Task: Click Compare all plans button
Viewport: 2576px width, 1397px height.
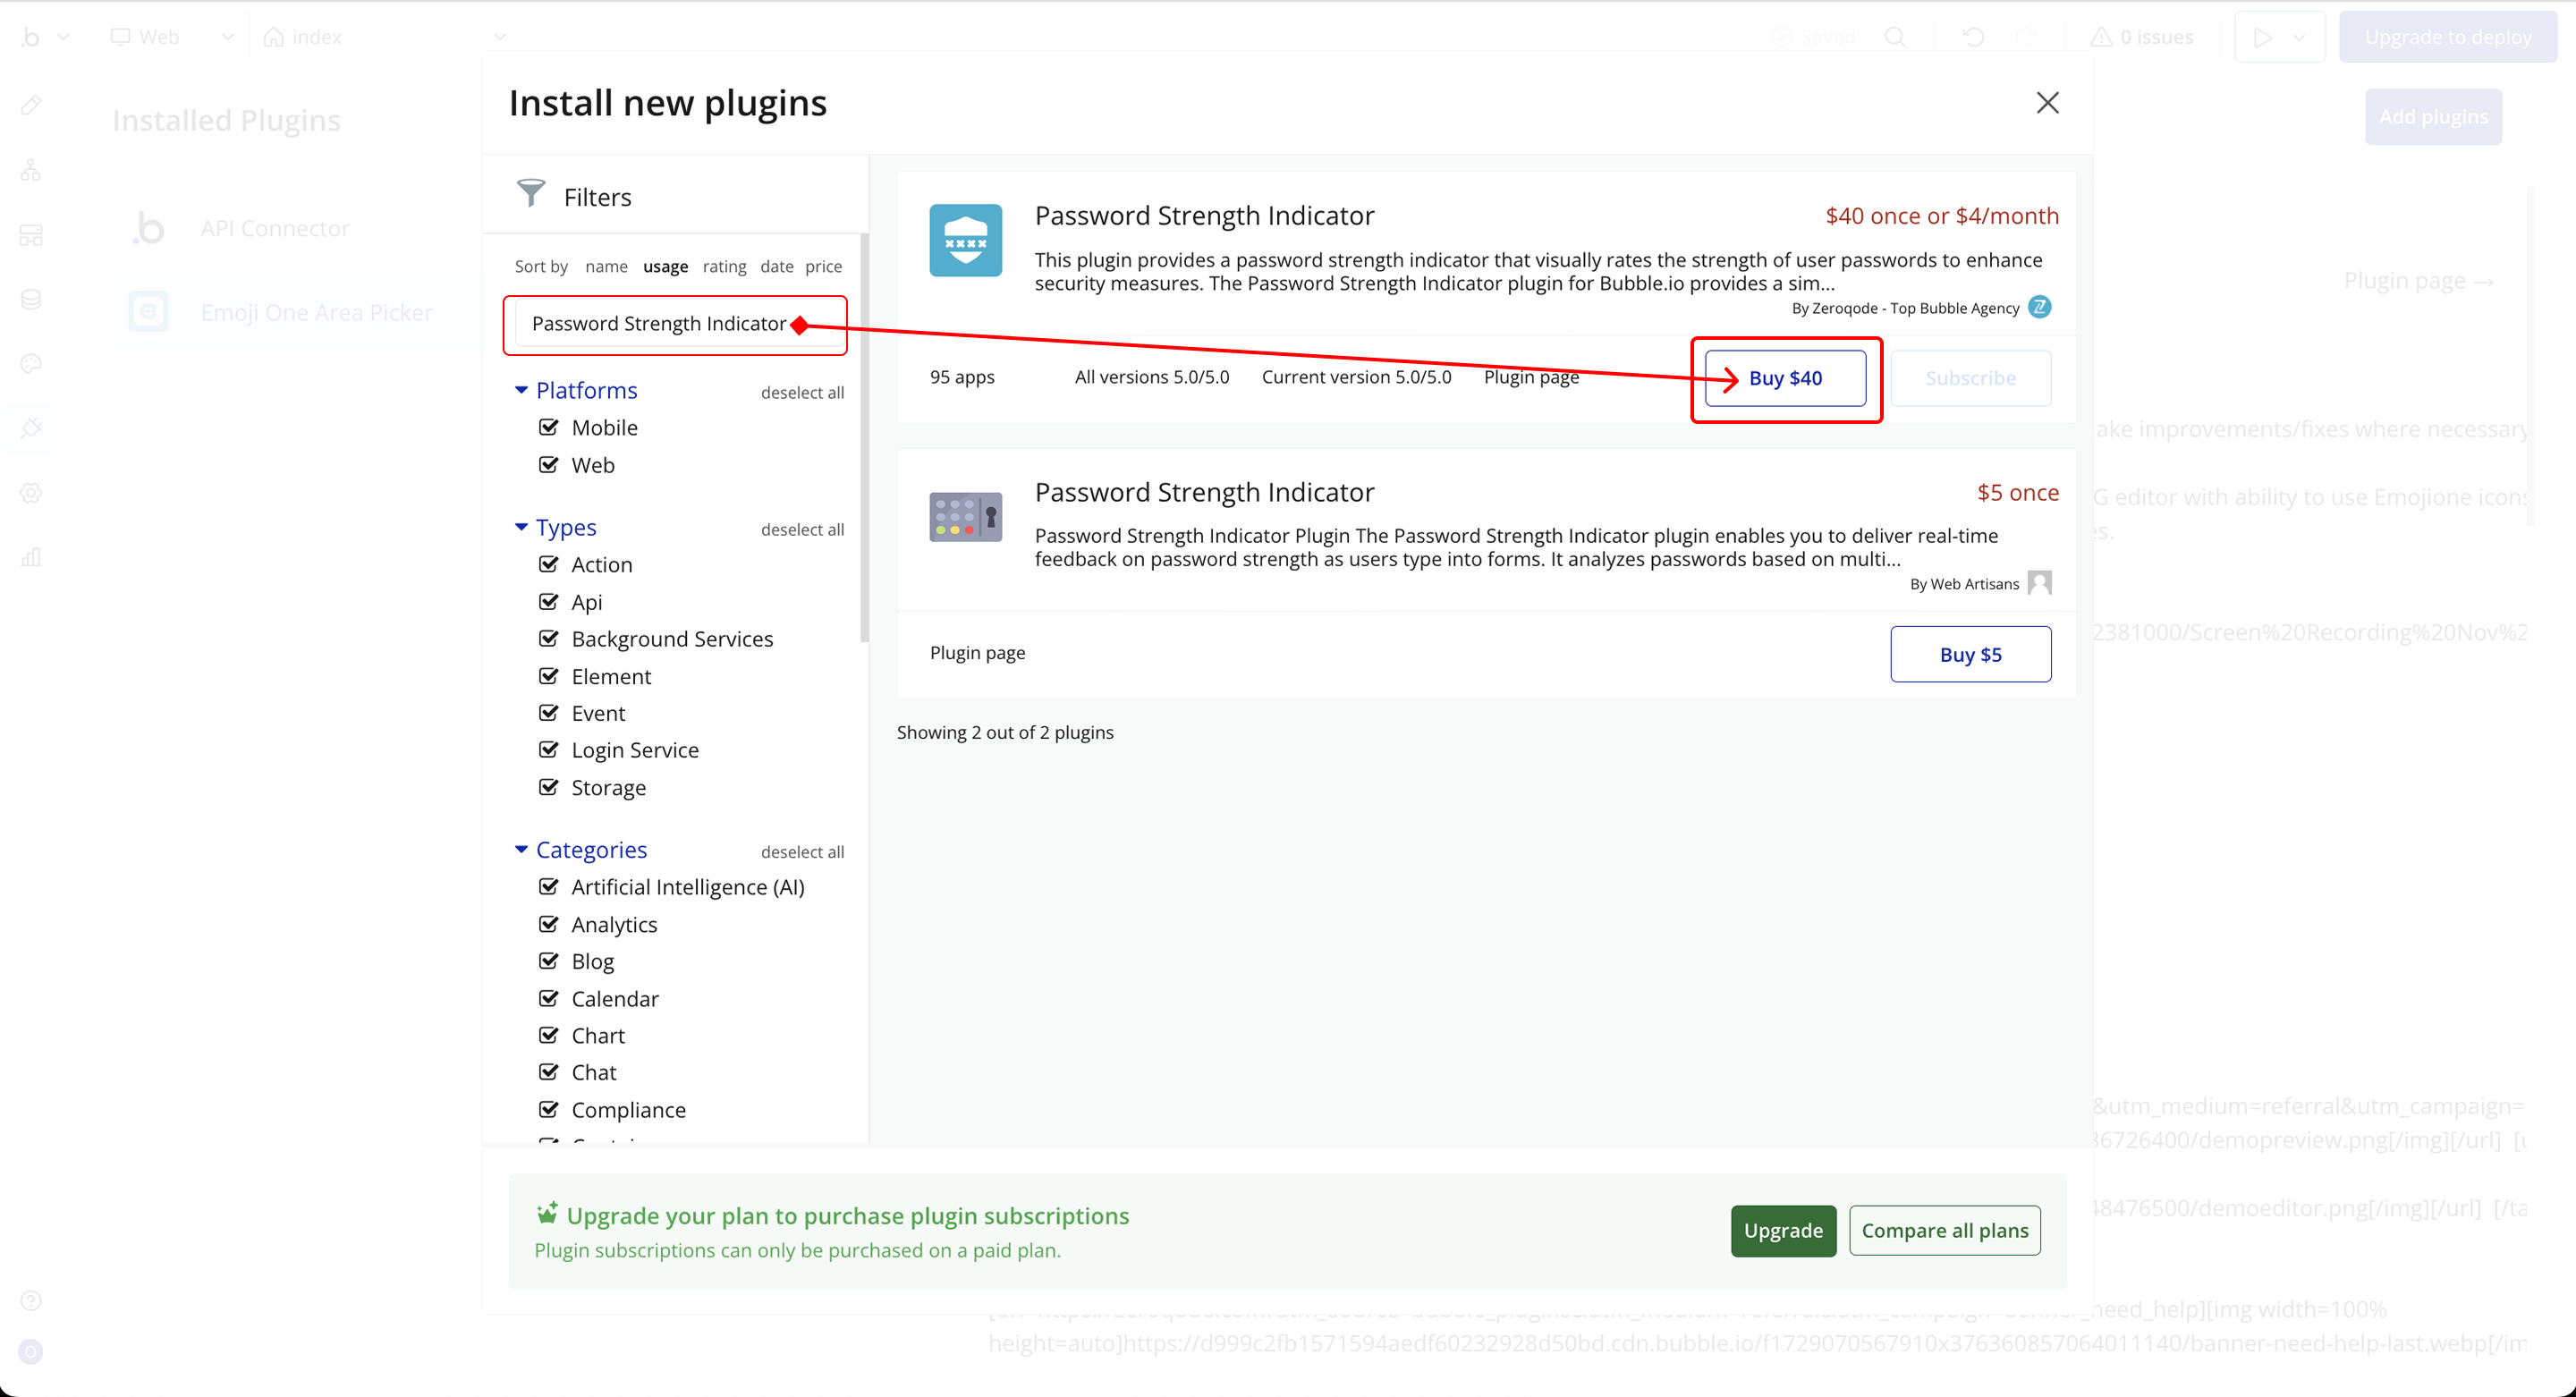Action: (x=1944, y=1230)
